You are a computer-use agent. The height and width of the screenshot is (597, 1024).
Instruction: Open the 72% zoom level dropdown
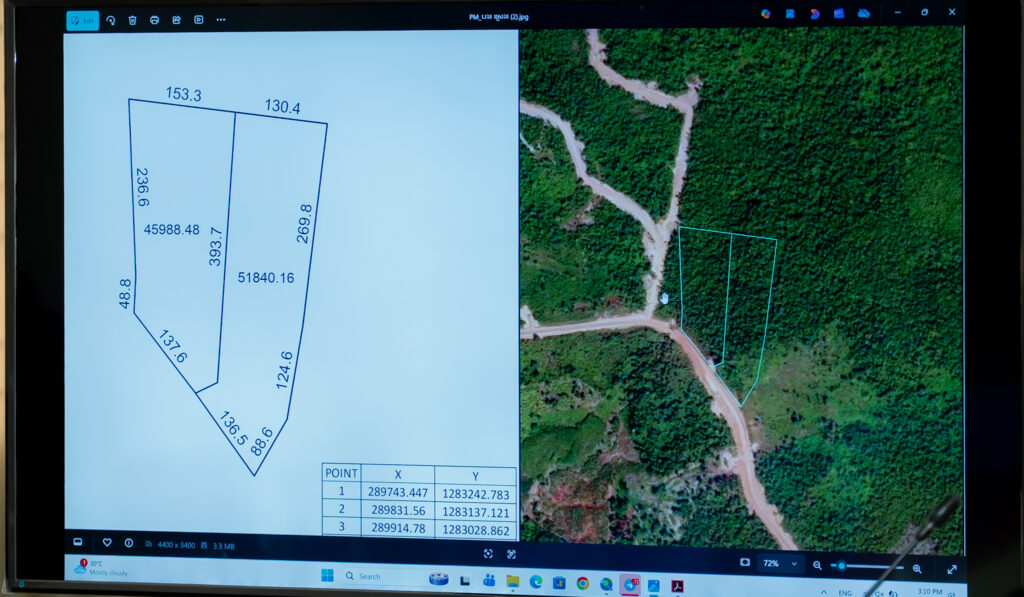tap(782, 564)
